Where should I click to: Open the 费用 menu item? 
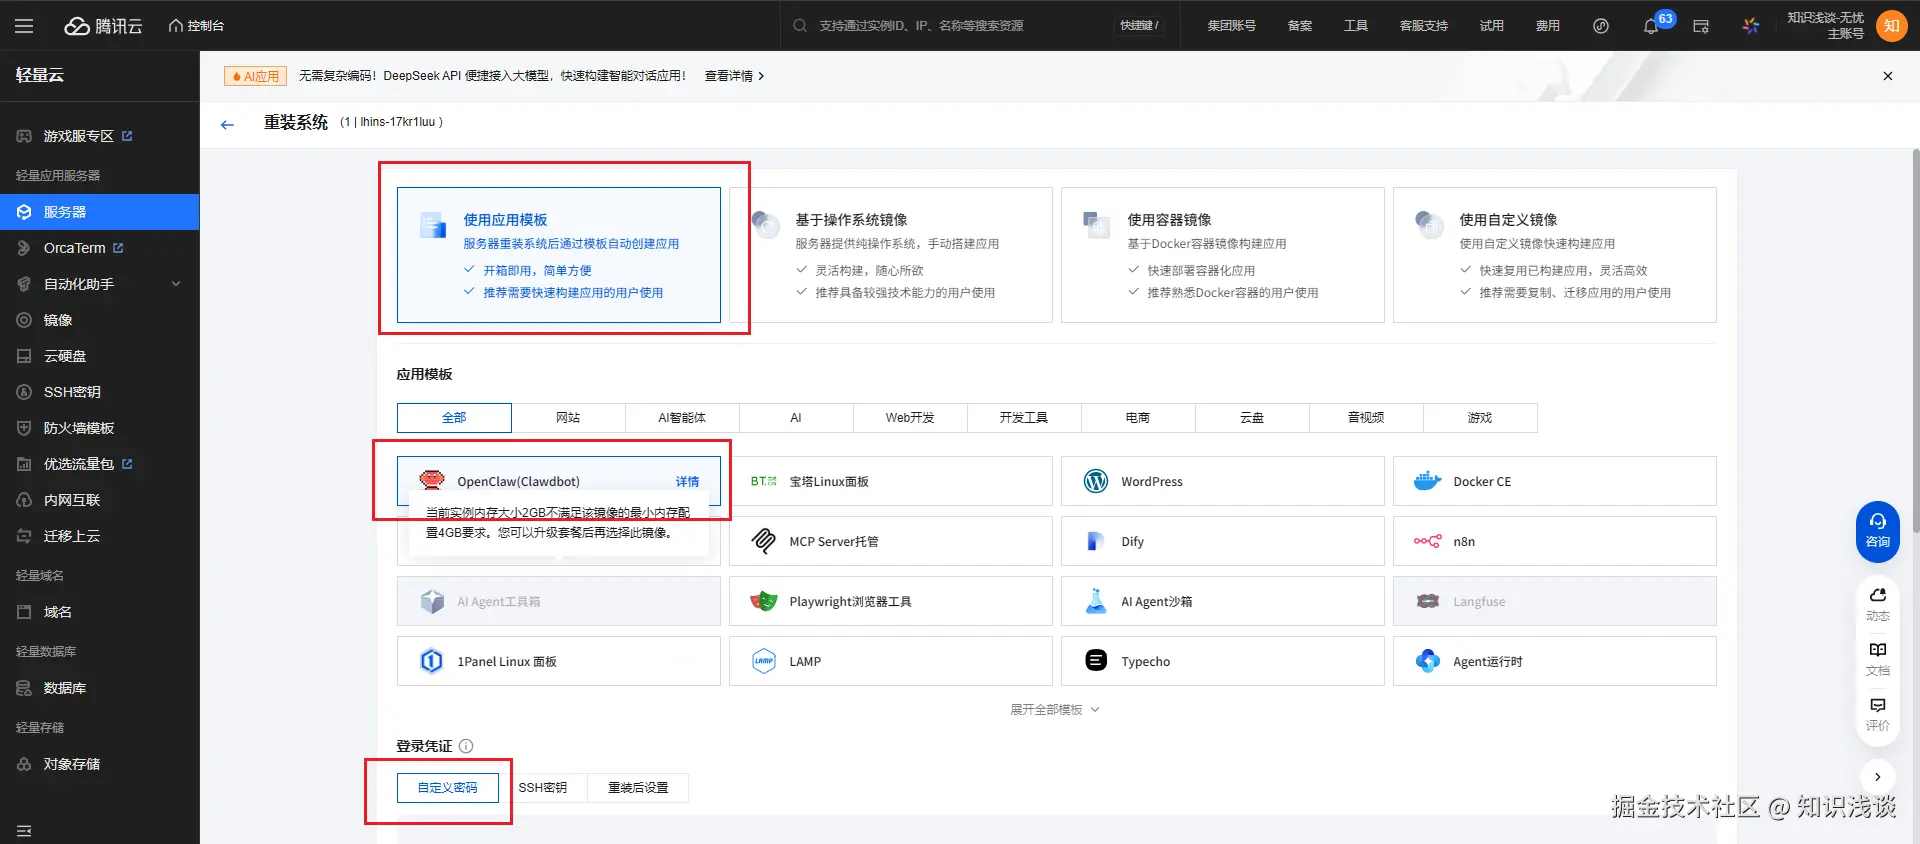click(1548, 26)
